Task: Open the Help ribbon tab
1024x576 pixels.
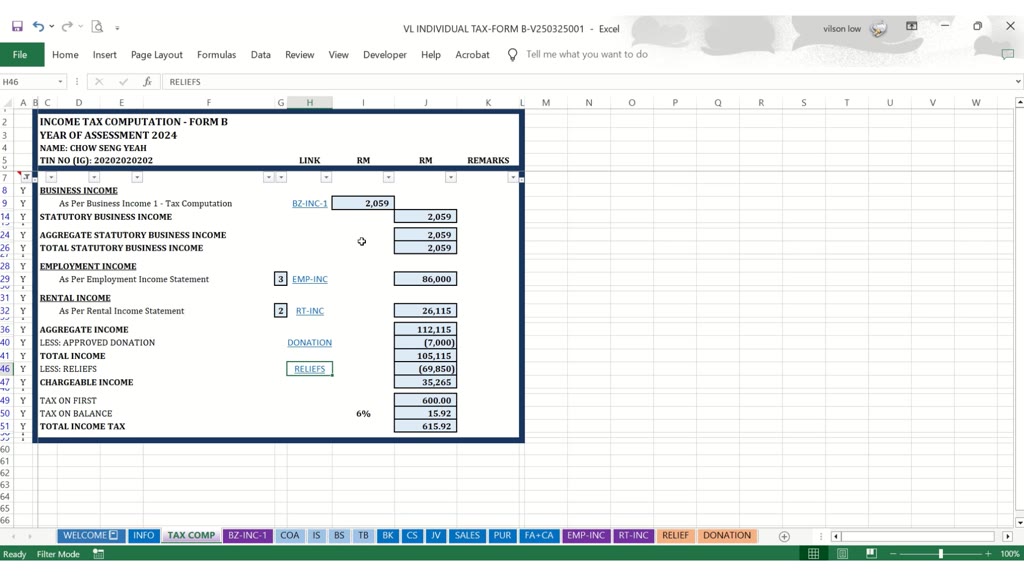Action: tap(431, 55)
